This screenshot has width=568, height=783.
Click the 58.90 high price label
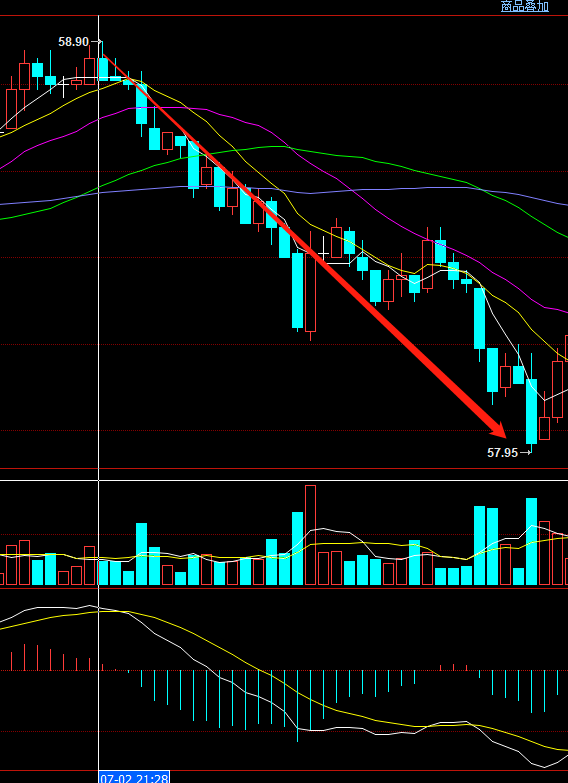tap(73, 42)
